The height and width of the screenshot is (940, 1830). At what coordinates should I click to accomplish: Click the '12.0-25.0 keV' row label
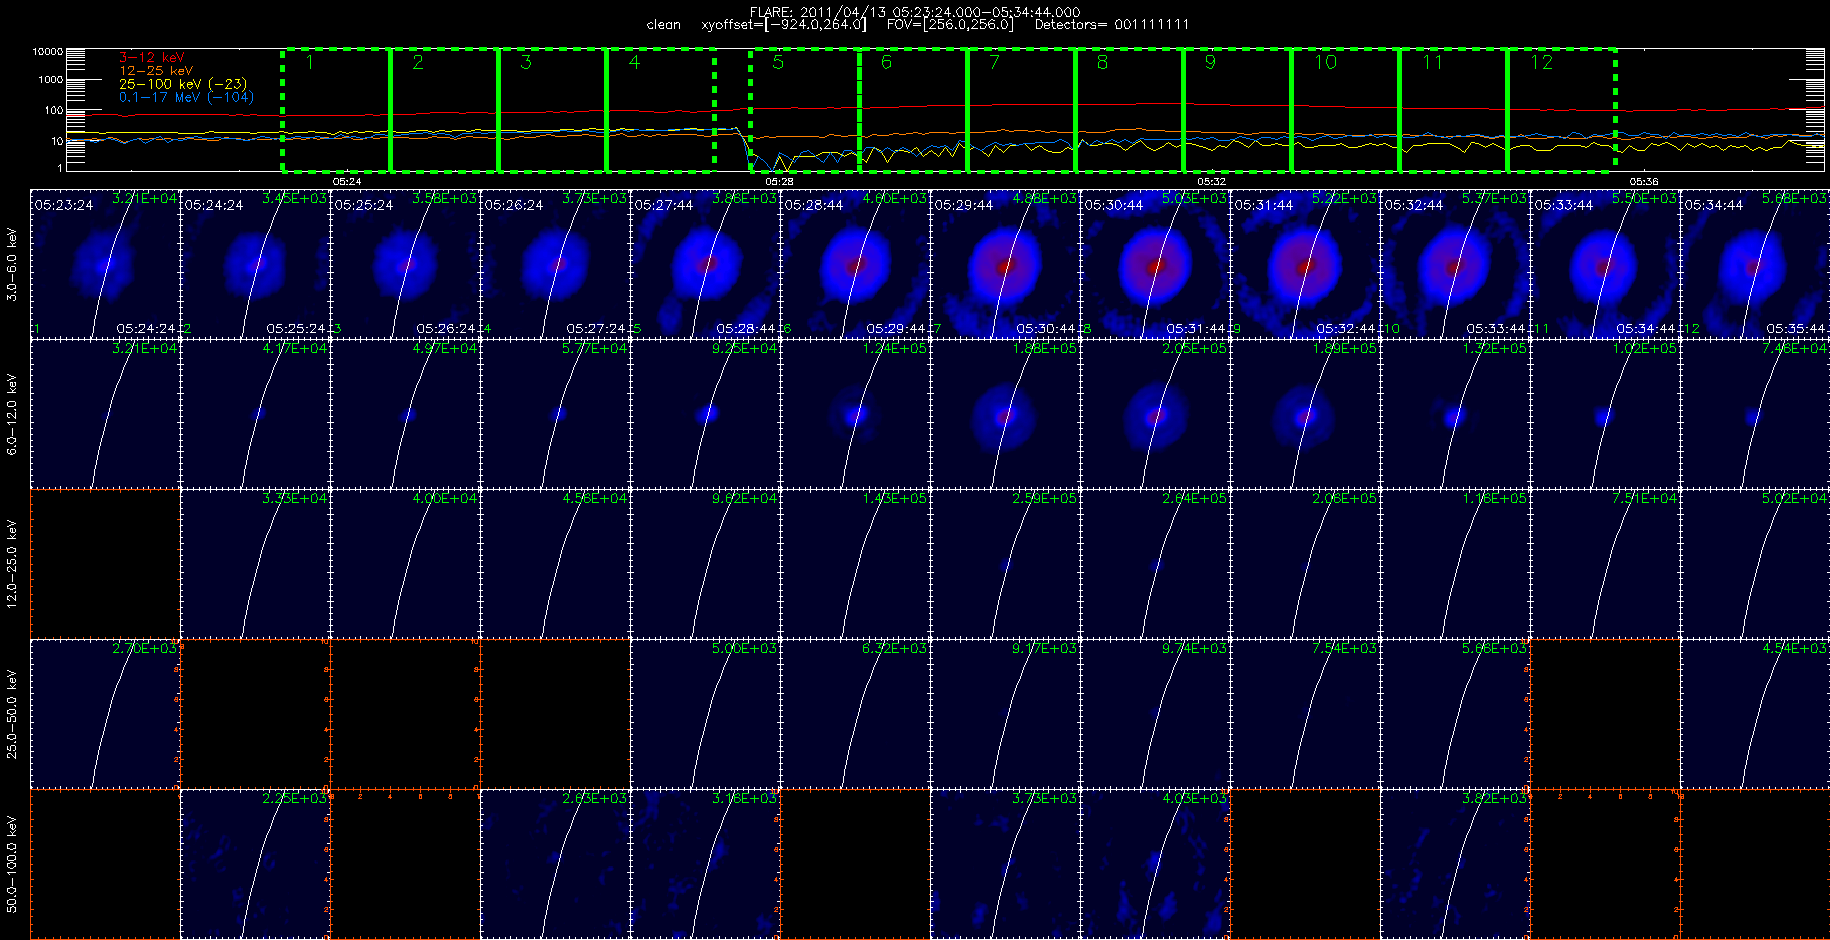(x=12, y=564)
